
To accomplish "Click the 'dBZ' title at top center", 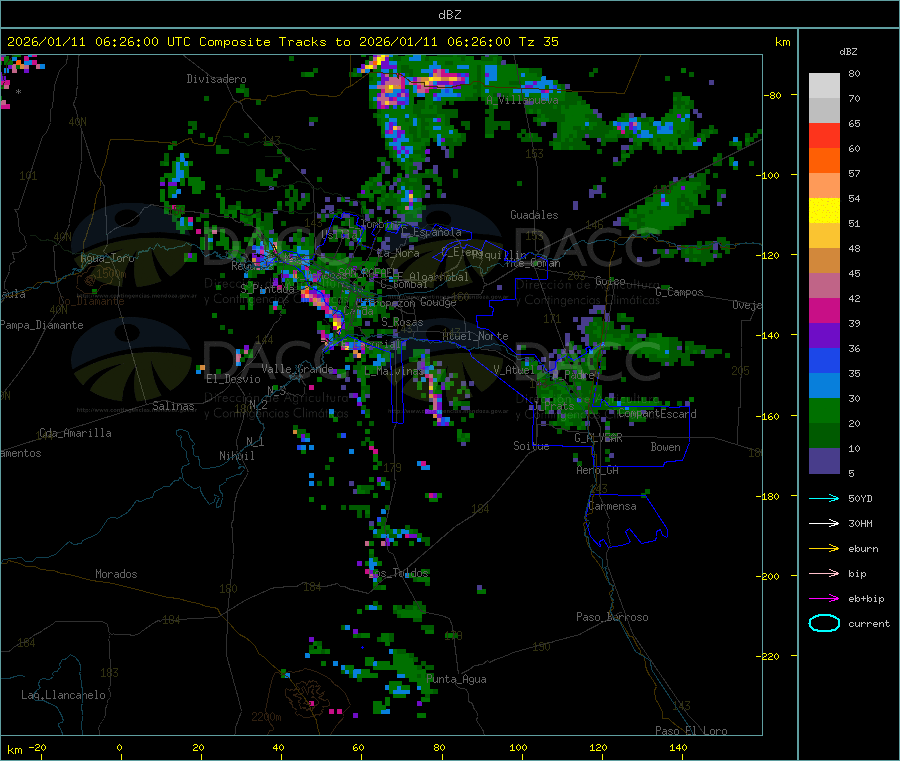I will pos(449,15).
